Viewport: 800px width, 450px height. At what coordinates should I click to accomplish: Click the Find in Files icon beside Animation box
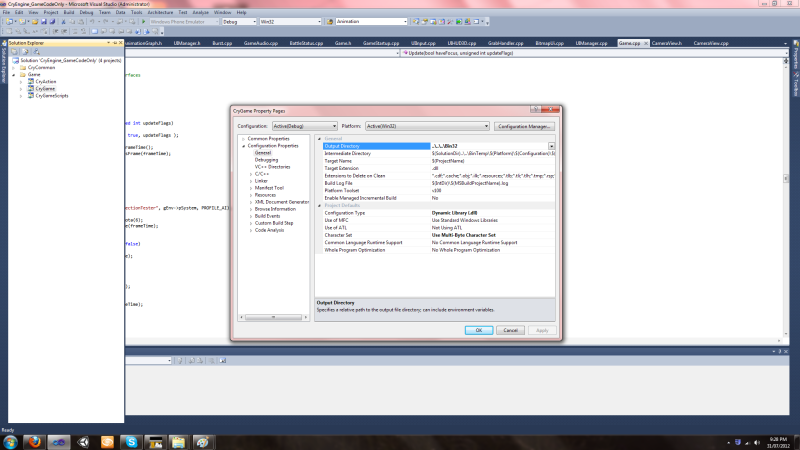(330, 21)
